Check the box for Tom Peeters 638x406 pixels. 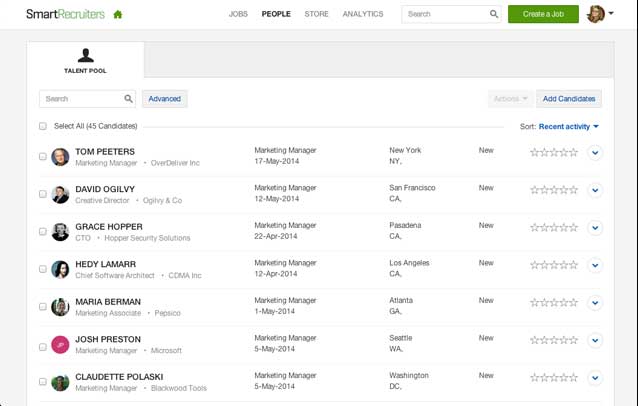(x=43, y=156)
